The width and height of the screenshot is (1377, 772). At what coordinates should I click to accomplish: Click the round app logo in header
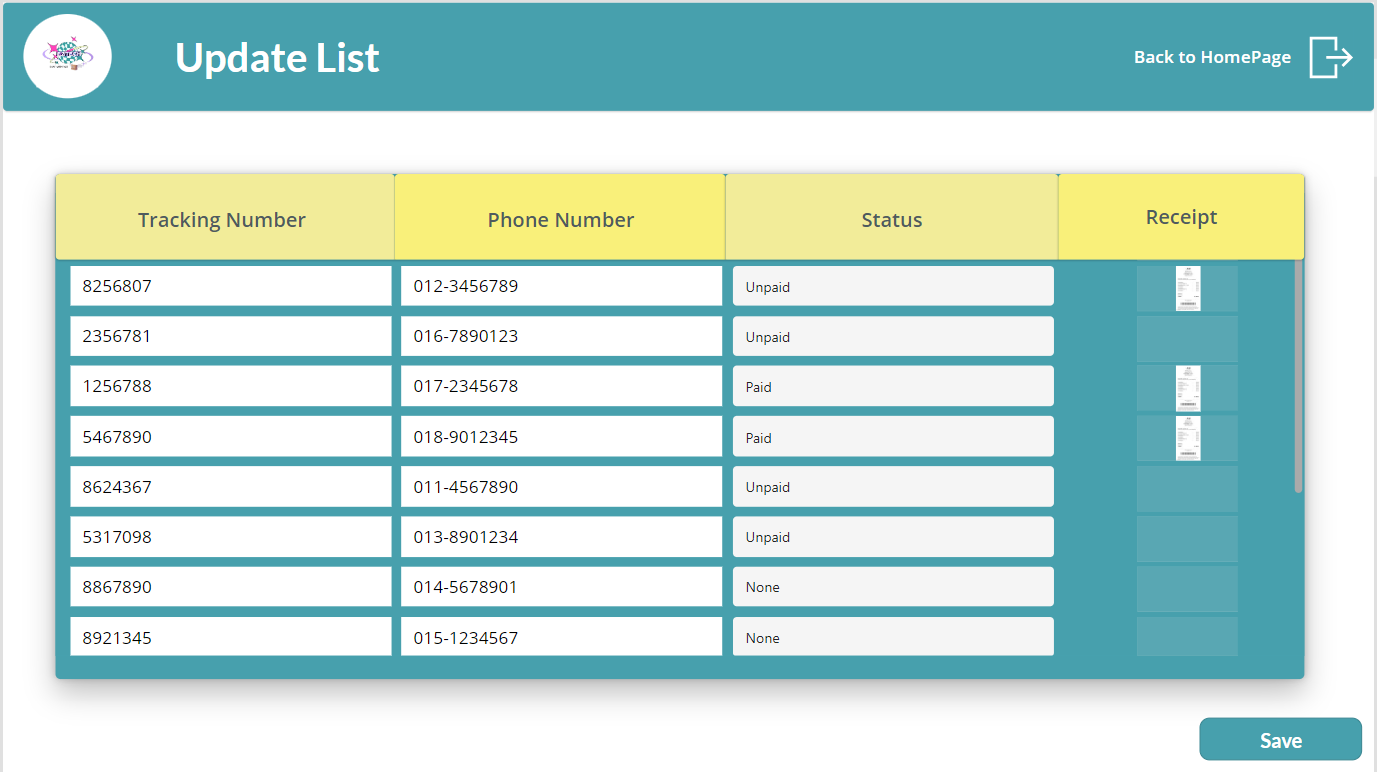point(67,56)
